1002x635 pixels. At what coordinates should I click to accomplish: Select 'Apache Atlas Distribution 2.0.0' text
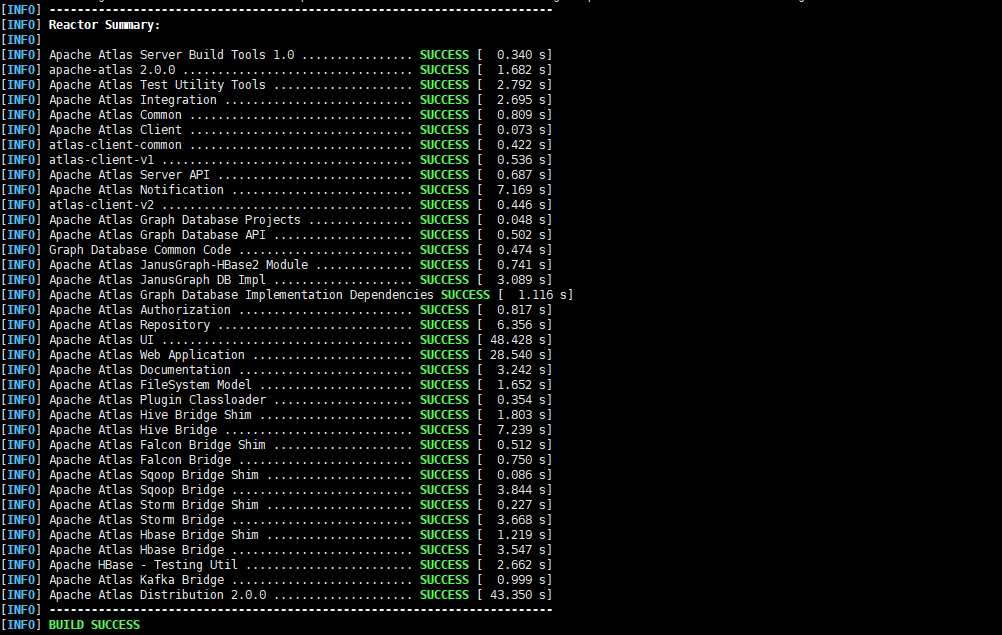[x=157, y=595]
